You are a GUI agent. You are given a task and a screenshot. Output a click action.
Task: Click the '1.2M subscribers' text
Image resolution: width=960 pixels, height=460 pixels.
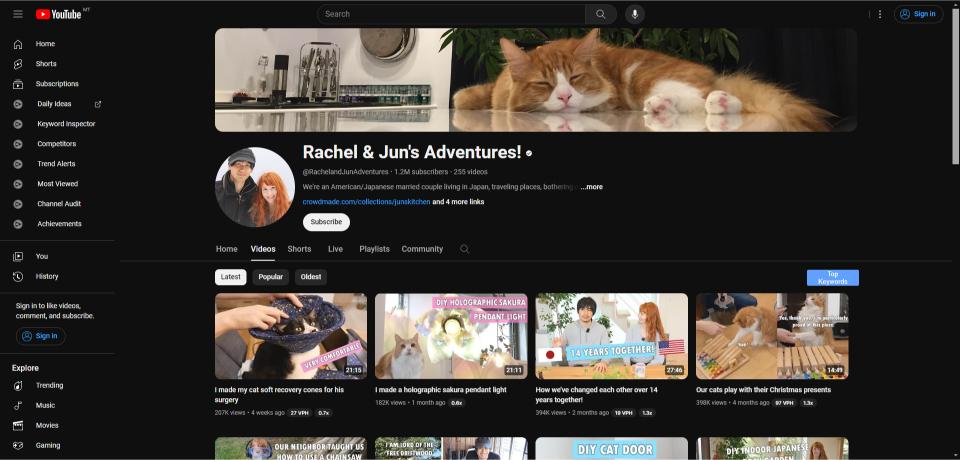pyautogui.click(x=421, y=172)
